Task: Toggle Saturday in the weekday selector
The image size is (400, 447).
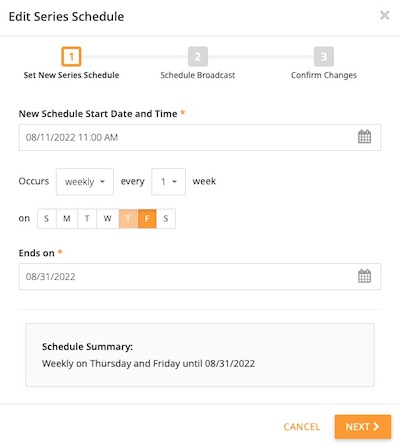Action: click(166, 219)
